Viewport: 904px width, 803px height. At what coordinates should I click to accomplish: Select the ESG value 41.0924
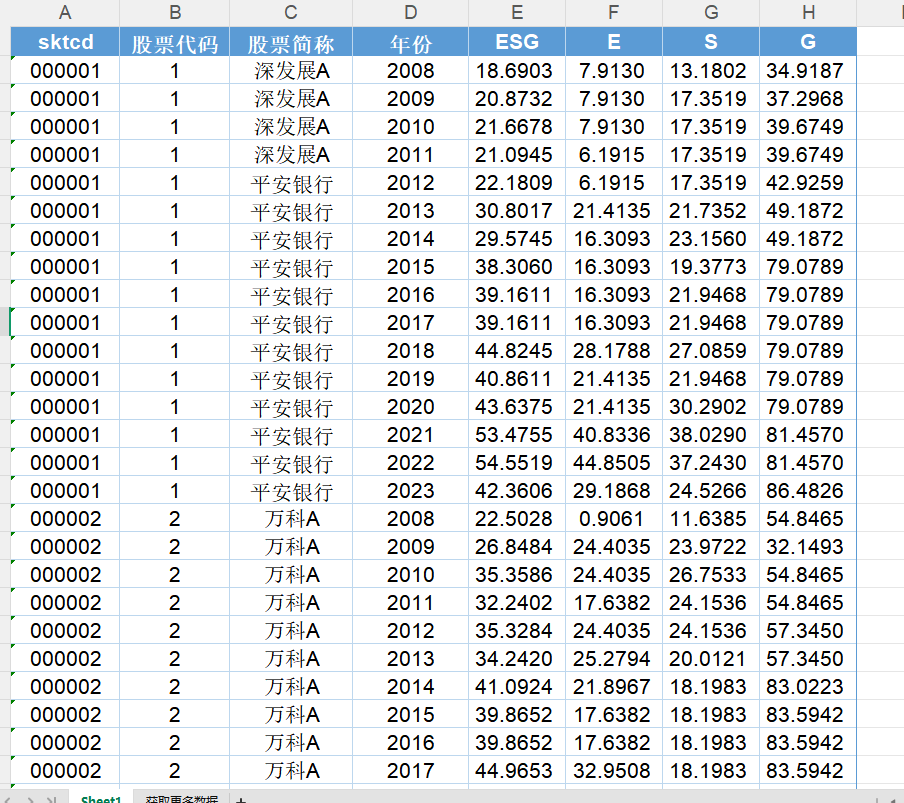tap(517, 687)
